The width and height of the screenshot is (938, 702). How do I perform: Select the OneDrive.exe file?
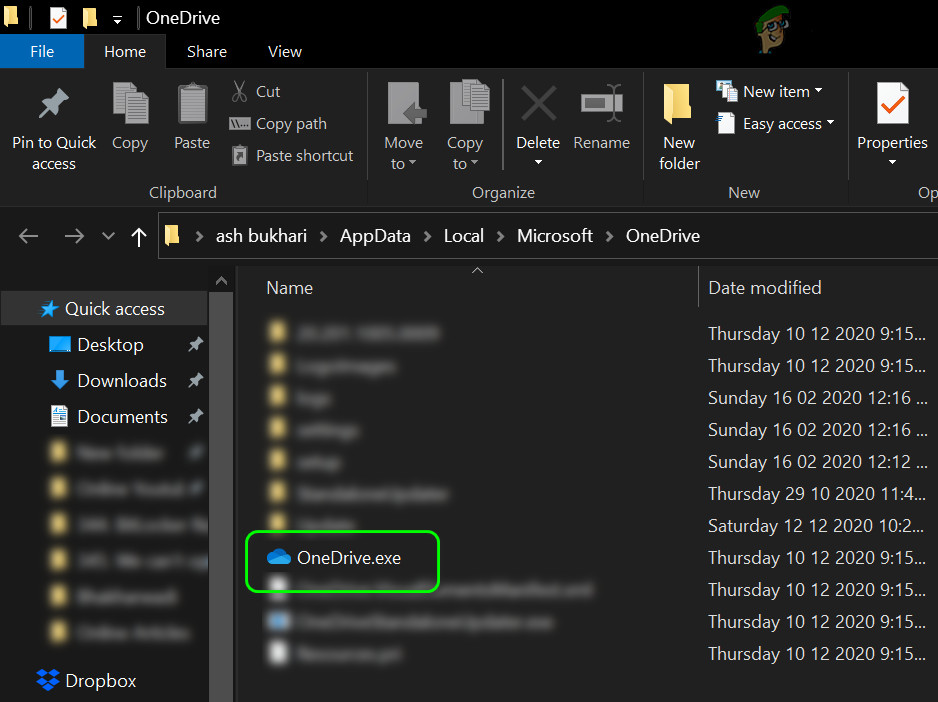[349, 558]
